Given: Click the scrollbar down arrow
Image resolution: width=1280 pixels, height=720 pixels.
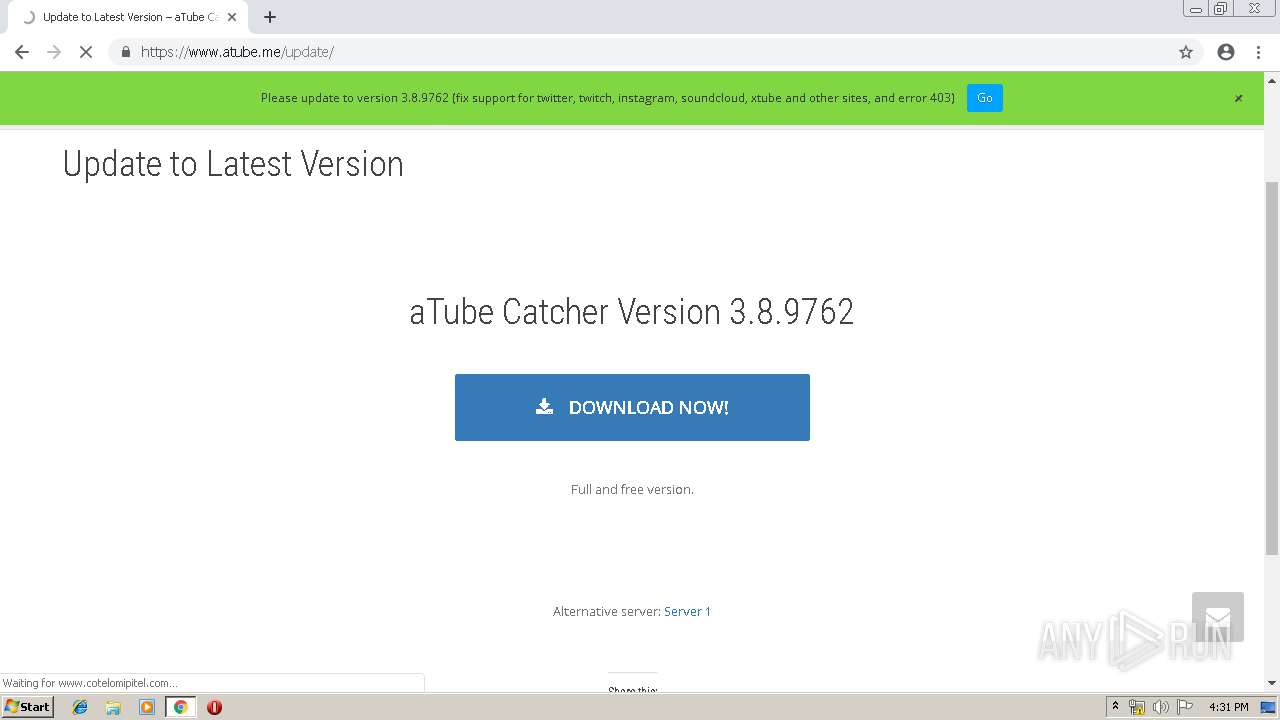Looking at the screenshot, I should pyautogui.click(x=1272, y=683).
